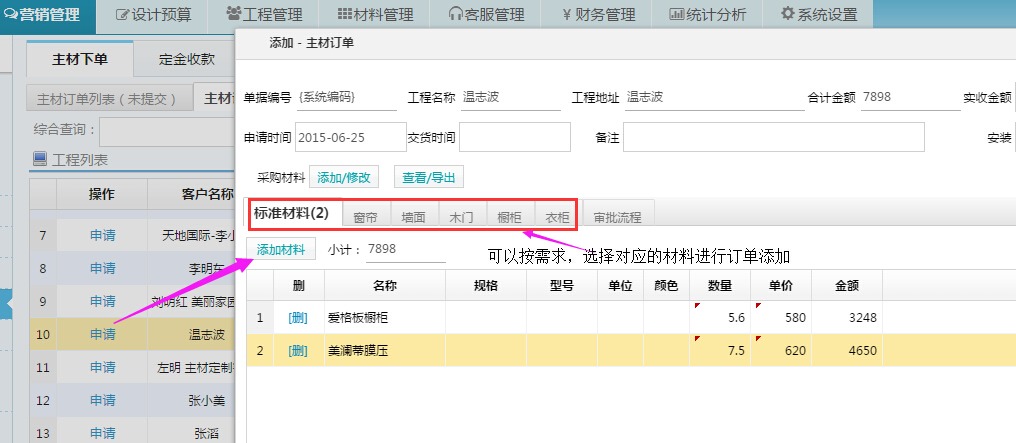The width and height of the screenshot is (1016, 443).
Task: Switch to the 窗帘 material tab
Action: [x=366, y=216]
